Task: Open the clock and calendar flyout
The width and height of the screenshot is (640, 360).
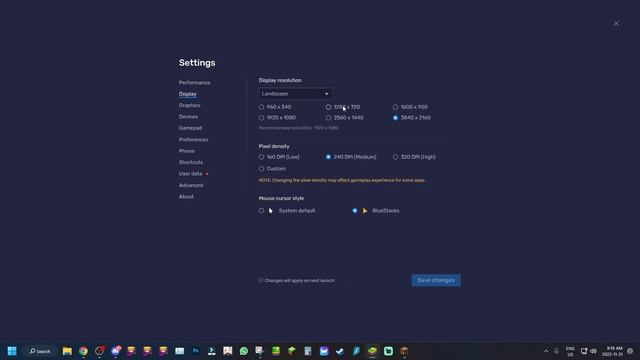Action: 613,351
